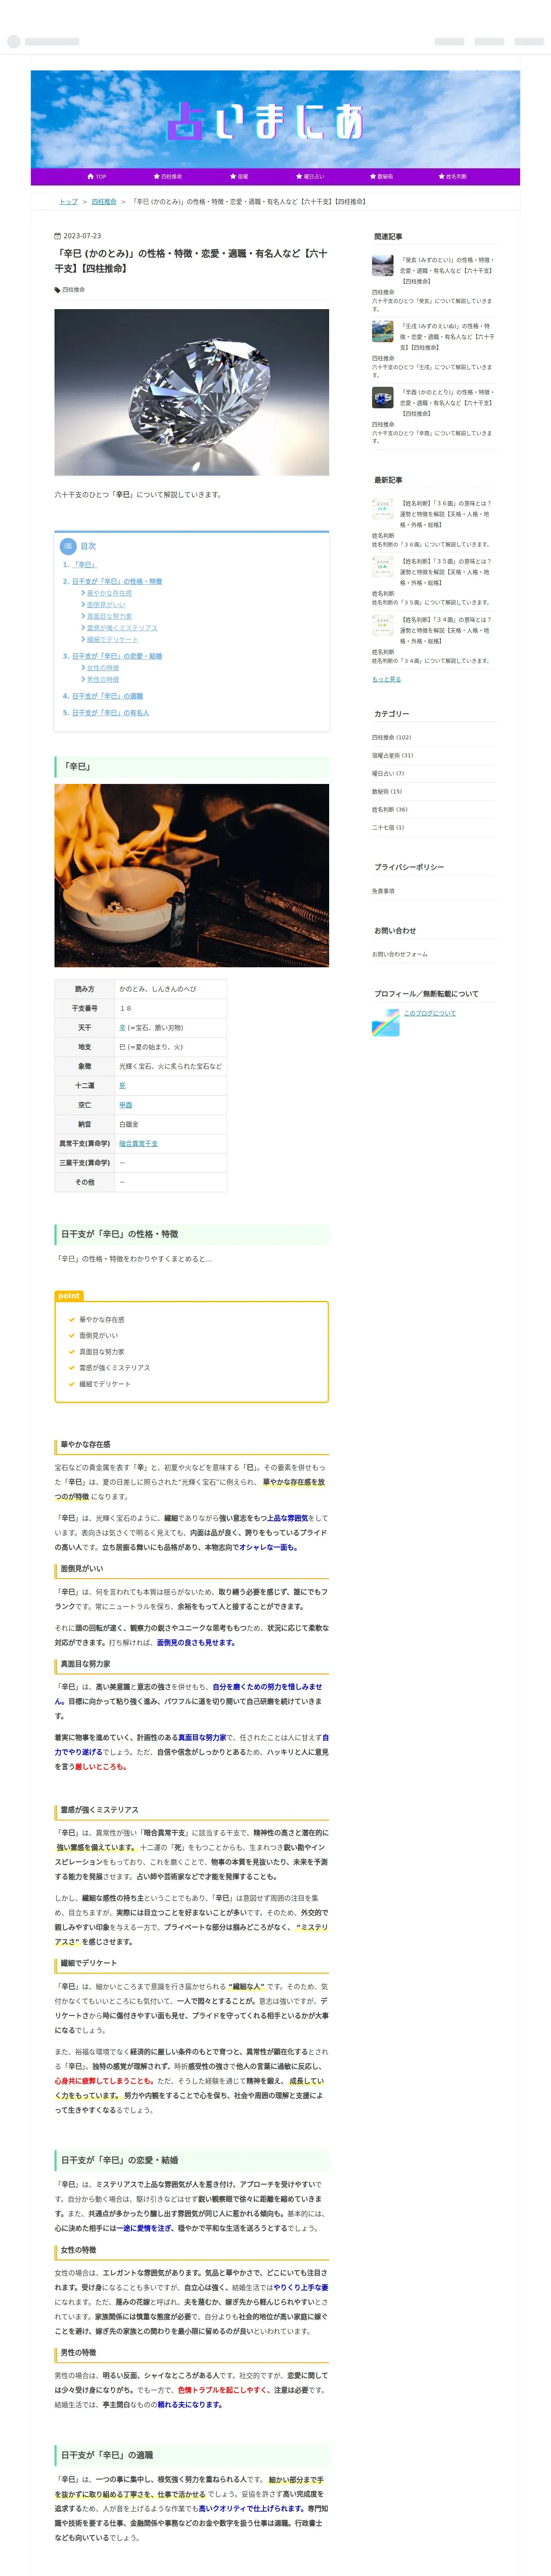Jump to contents subentry 面倒見がいい

pos(106,605)
